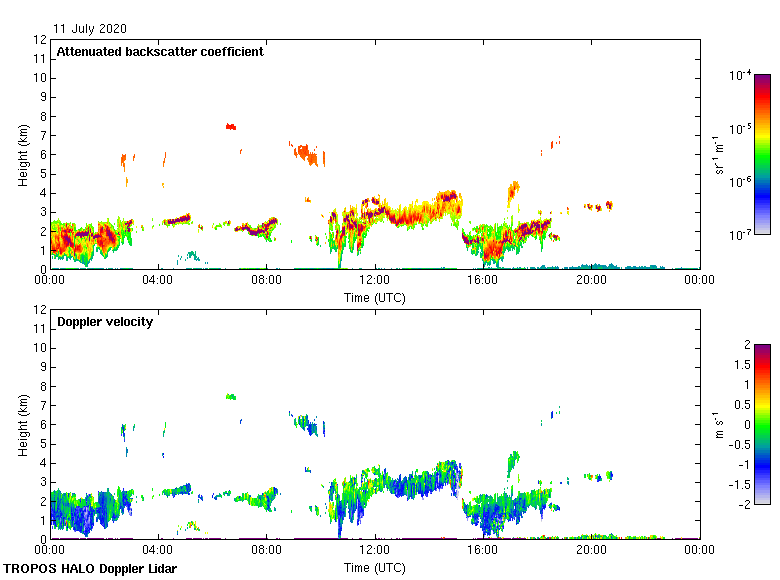
Task: Select the 'Attenuated backscatter coefficient' plot title
Action: coord(160,52)
